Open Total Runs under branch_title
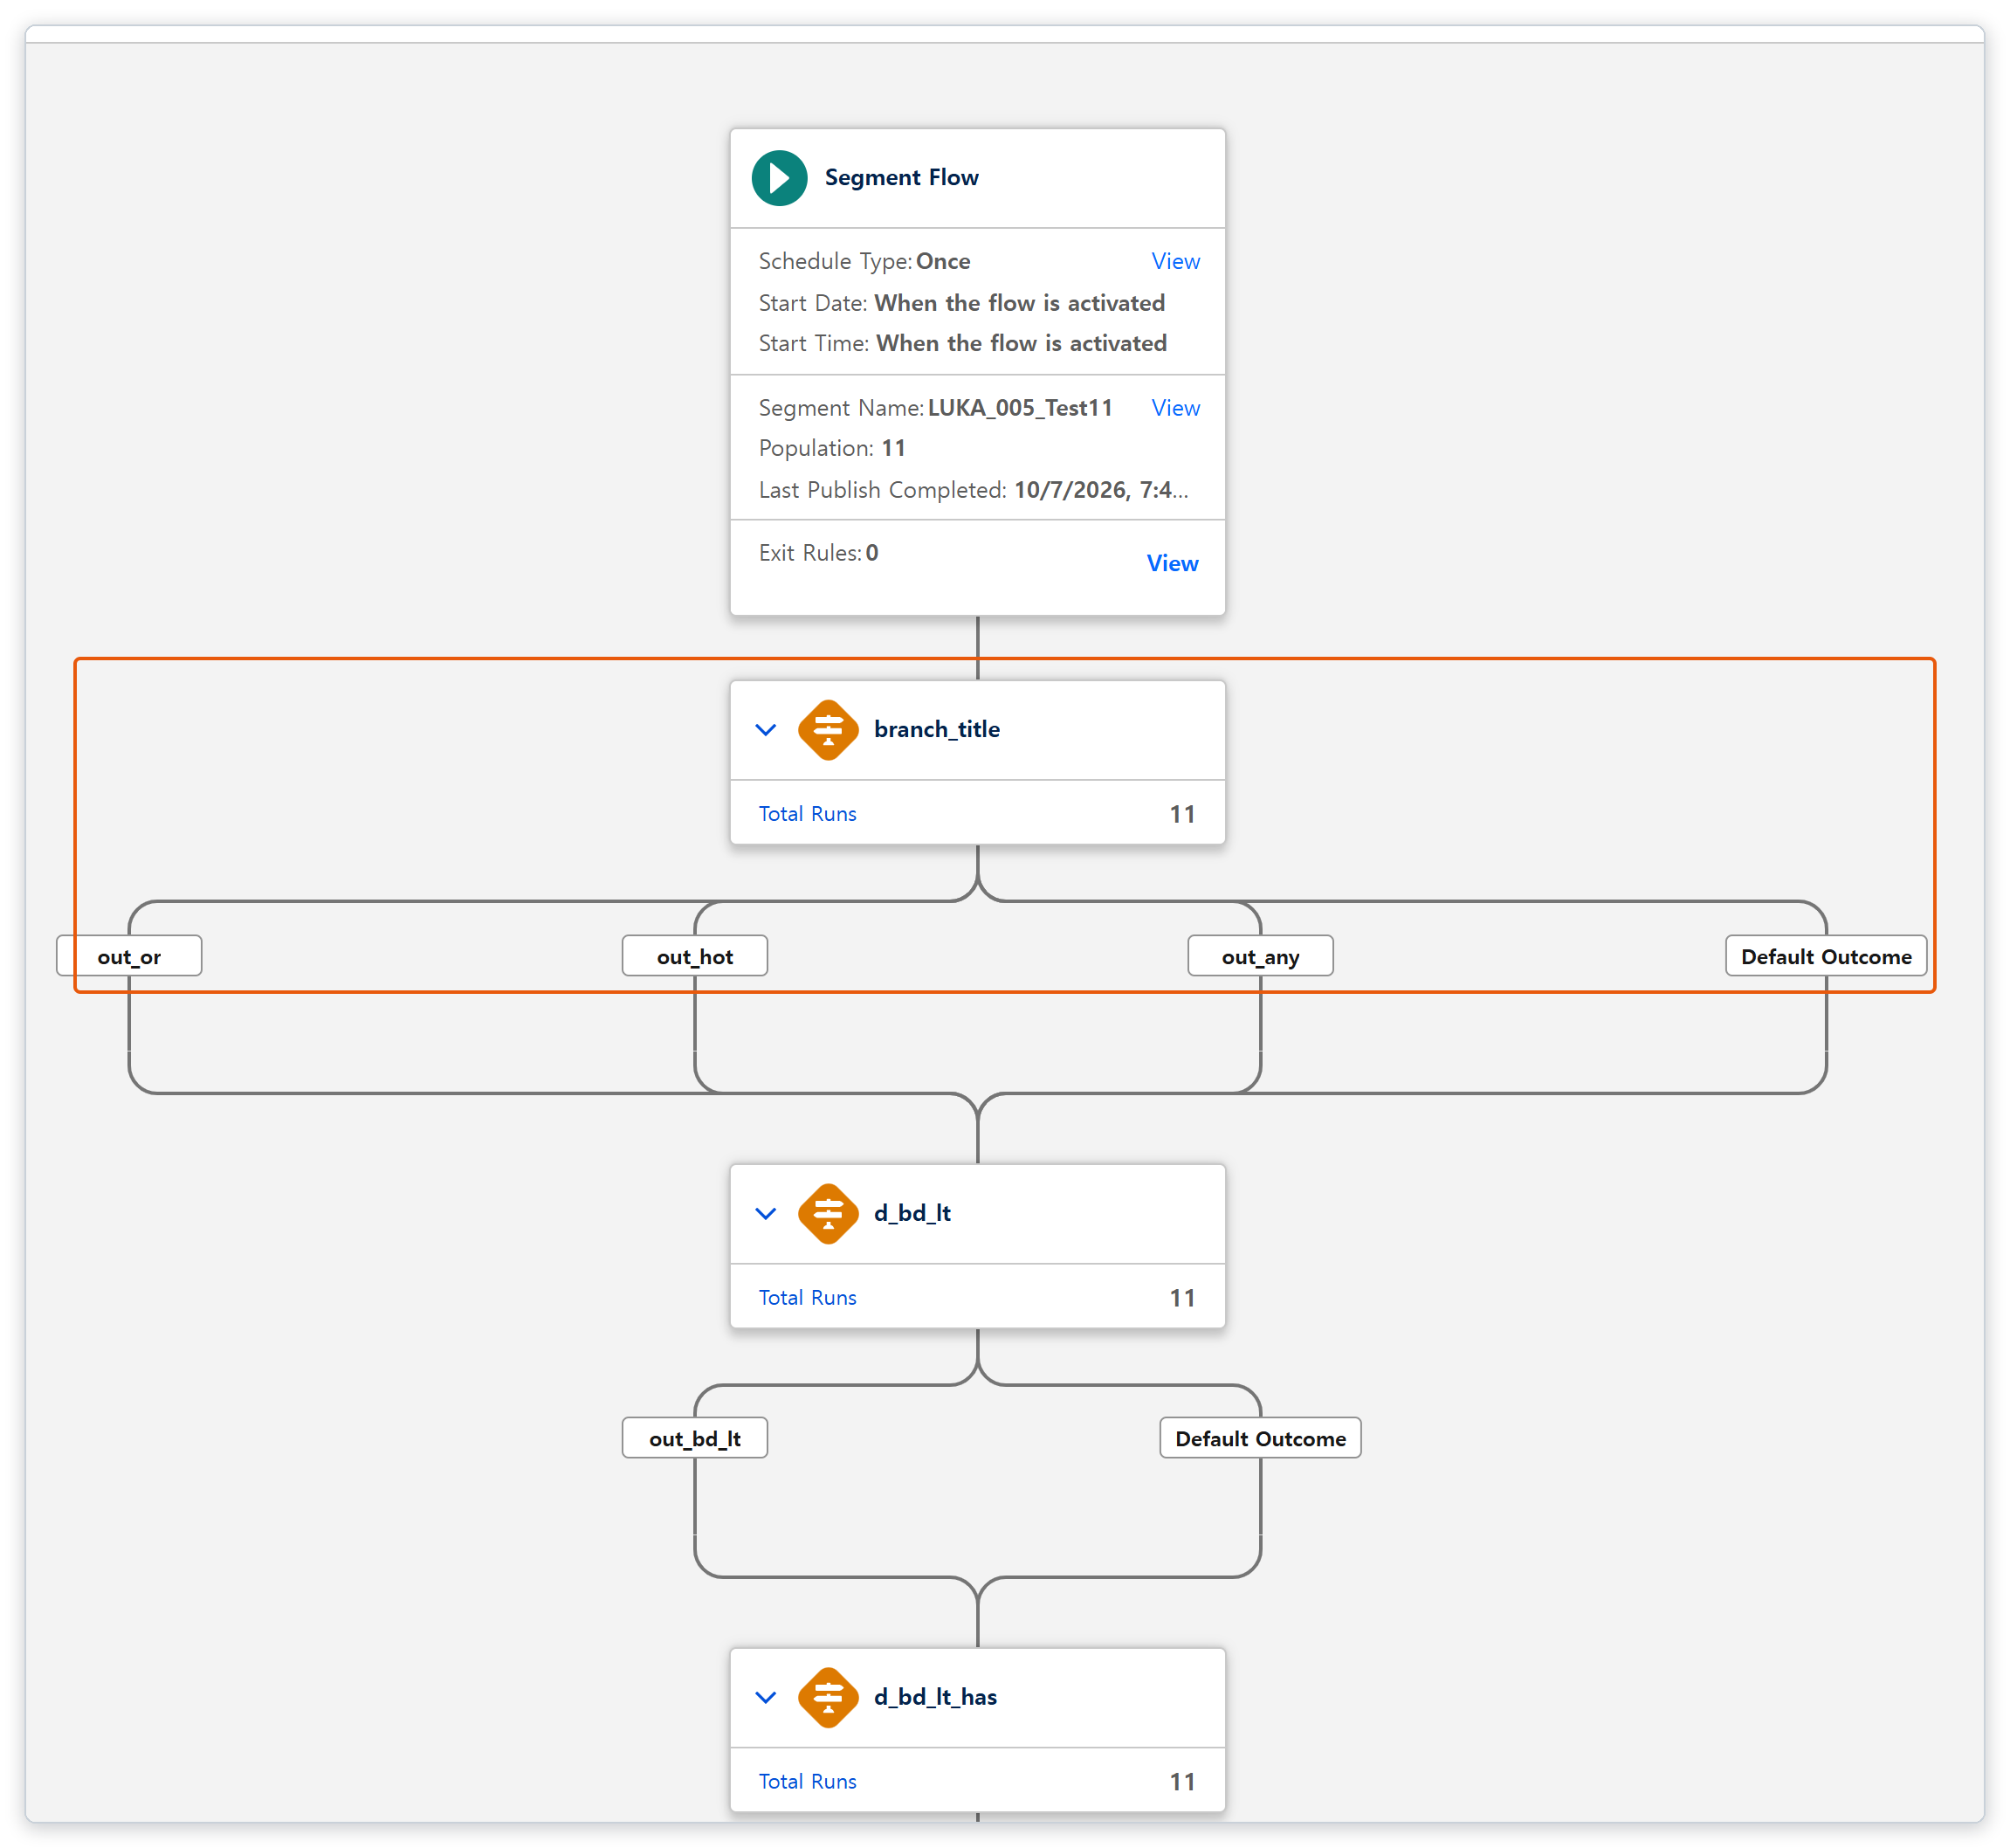2010x1848 pixels. coord(807,814)
